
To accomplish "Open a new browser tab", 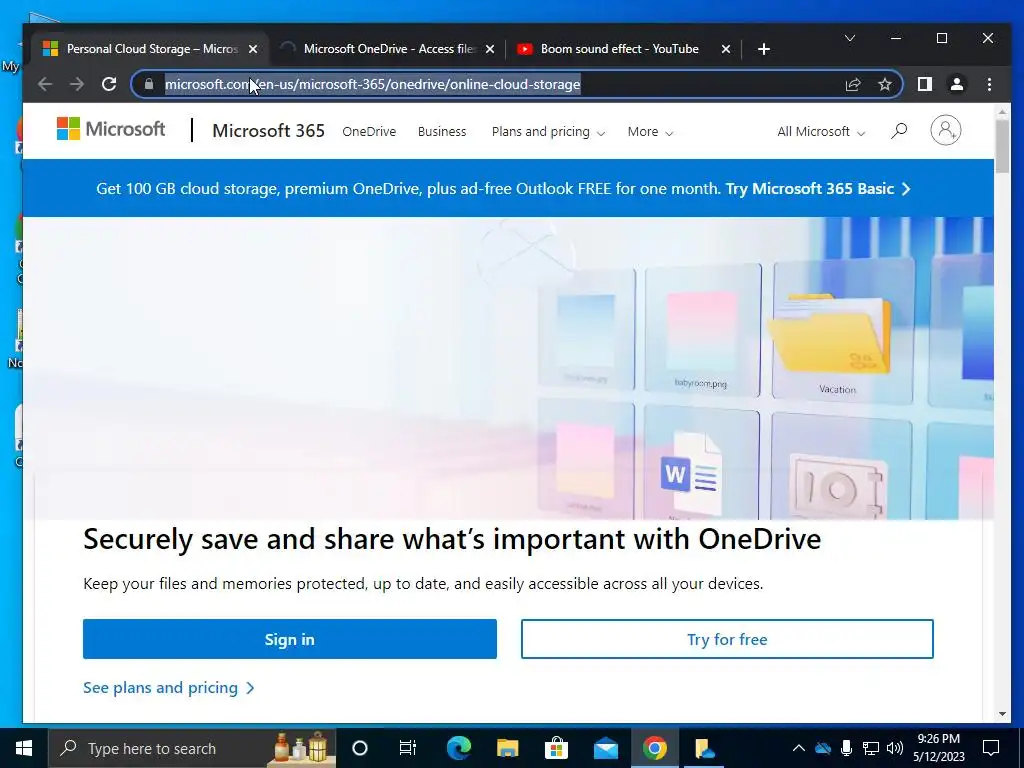I will pos(763,49).
